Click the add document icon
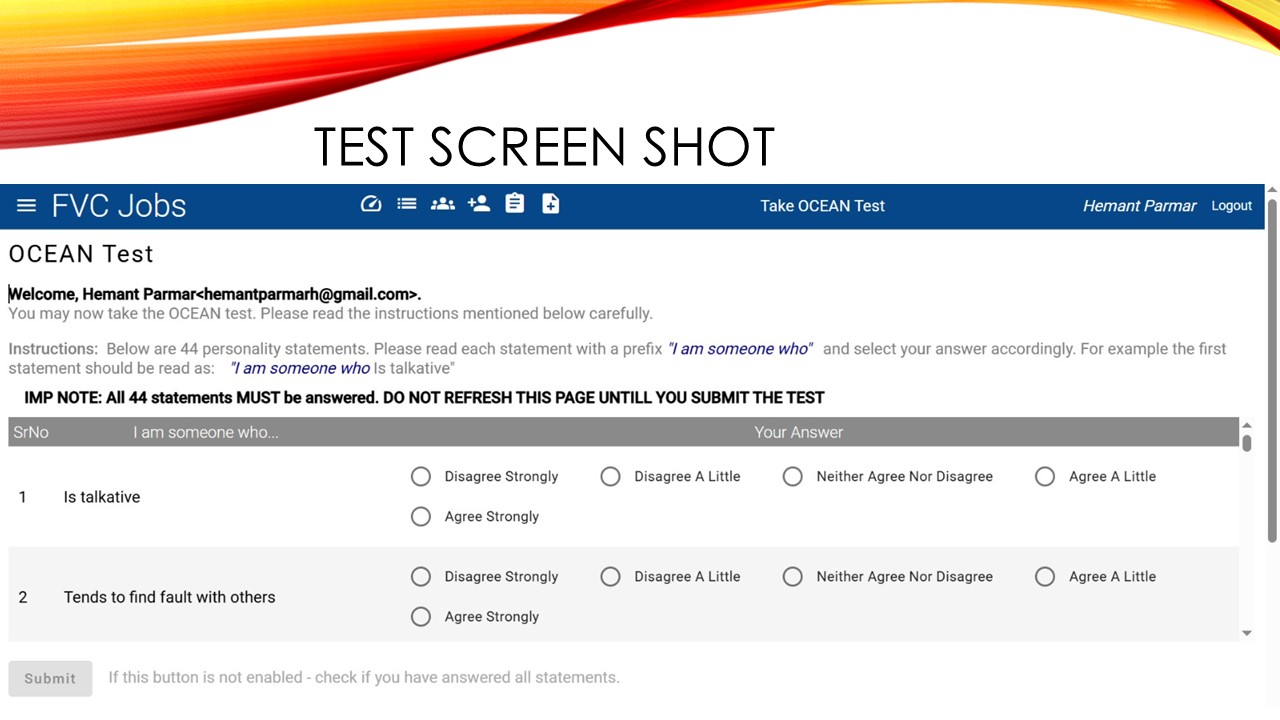The height and width of the screenshot is (720, 1280). 551,204
